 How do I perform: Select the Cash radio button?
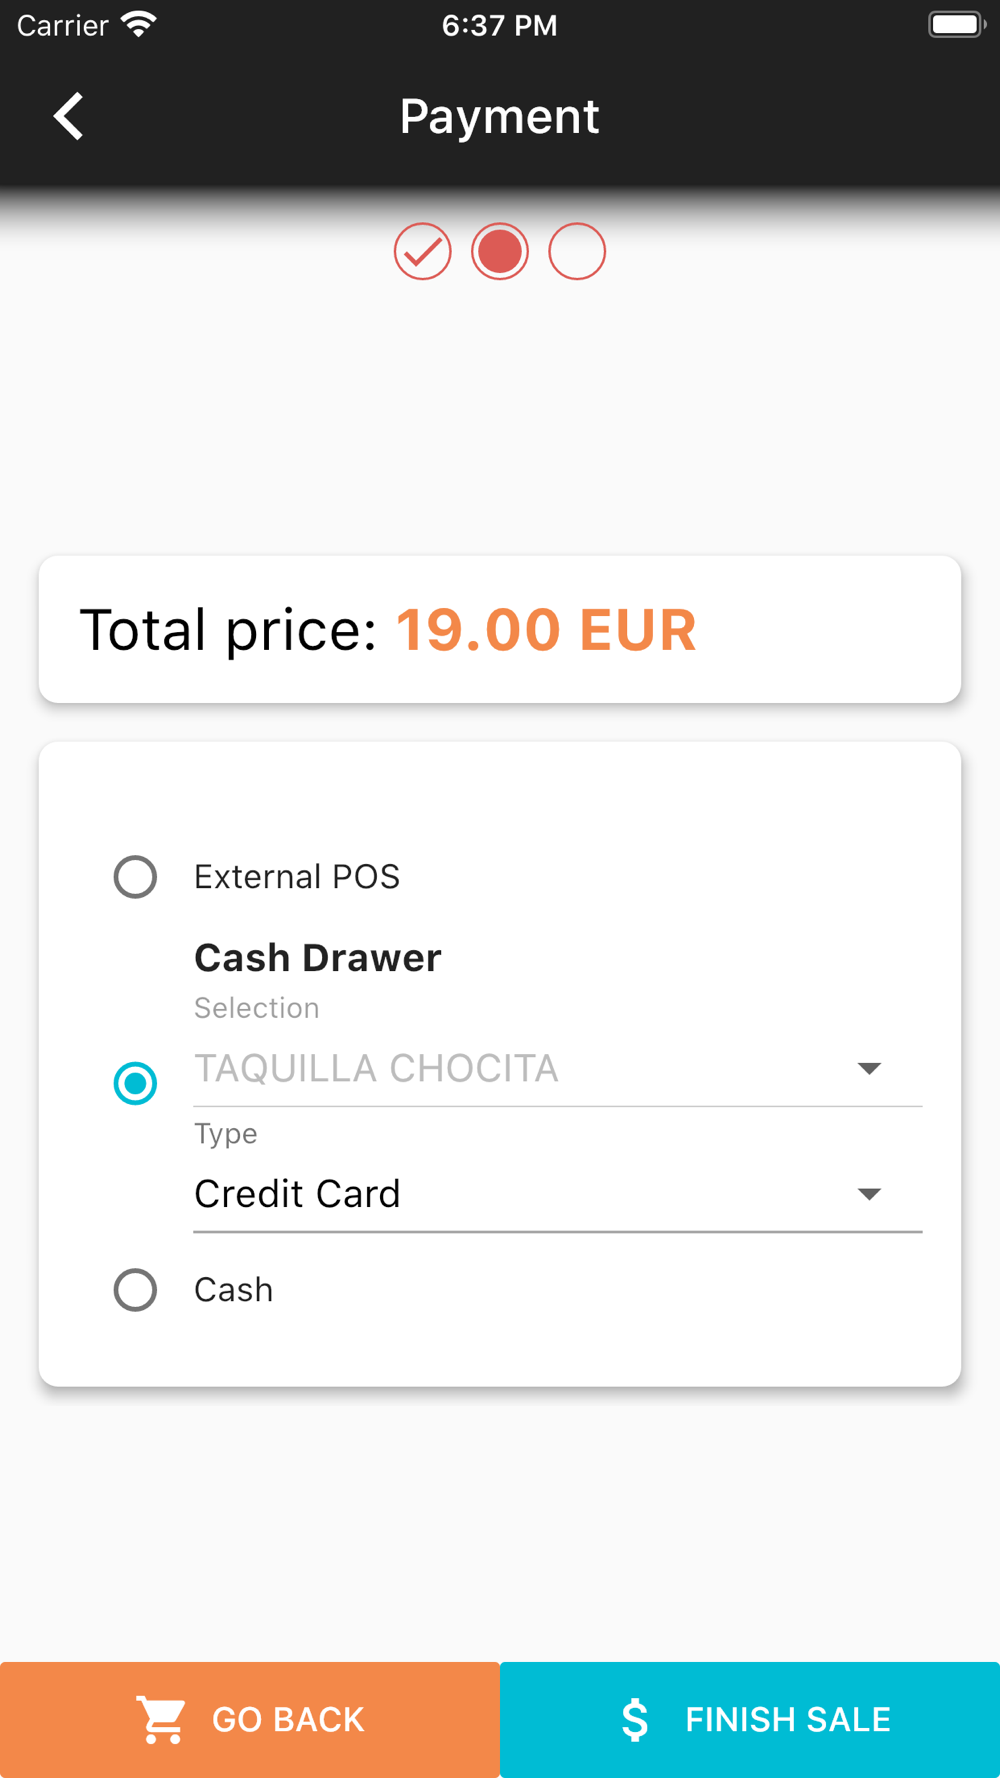click(135, 1290)
